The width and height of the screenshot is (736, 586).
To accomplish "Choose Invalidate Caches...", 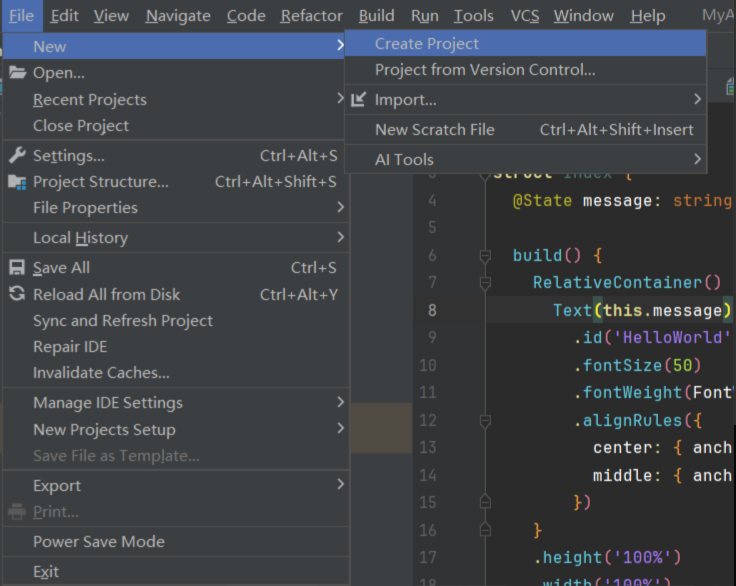I will pos(176,372).
